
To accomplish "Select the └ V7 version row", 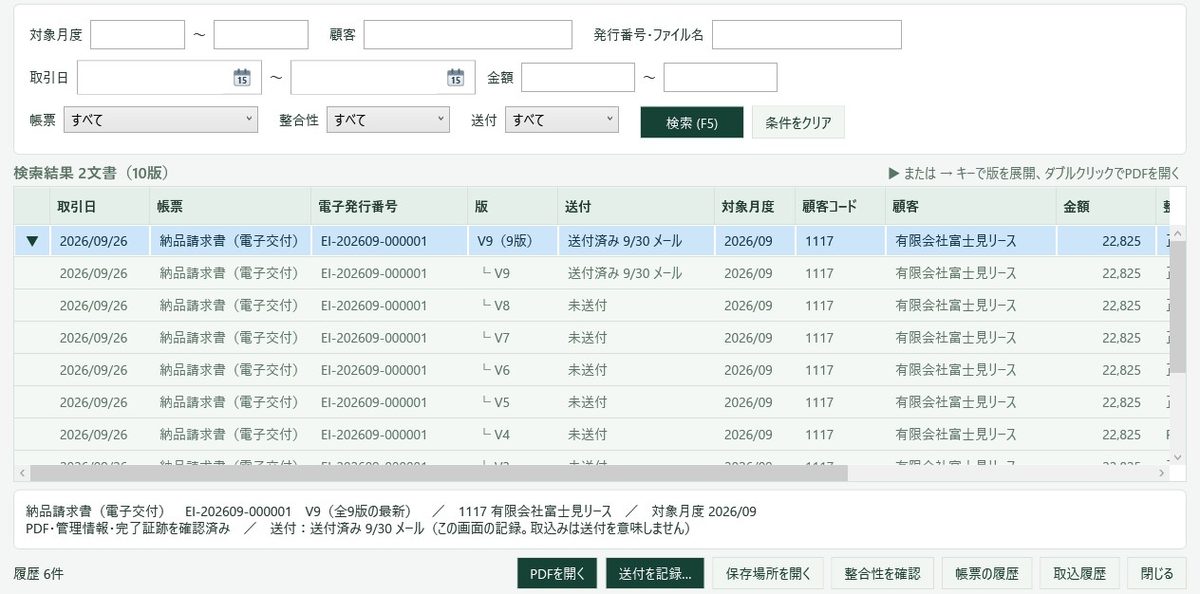I will pyautogui.click(x=592, y=338).
